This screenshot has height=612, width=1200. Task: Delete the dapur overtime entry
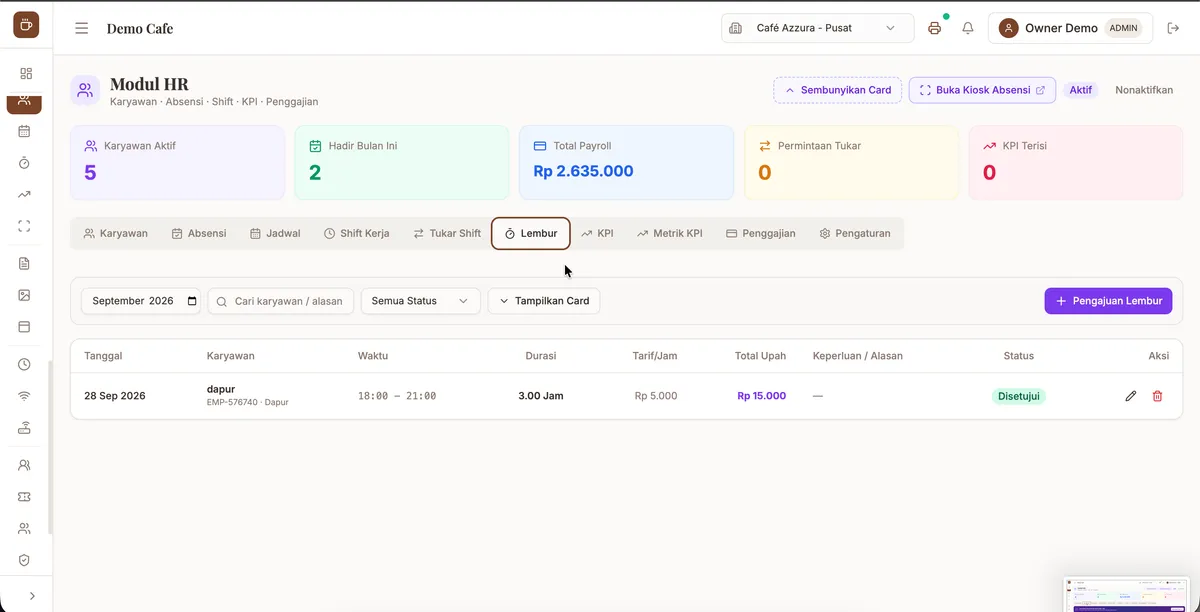(x=1158, y=396)
